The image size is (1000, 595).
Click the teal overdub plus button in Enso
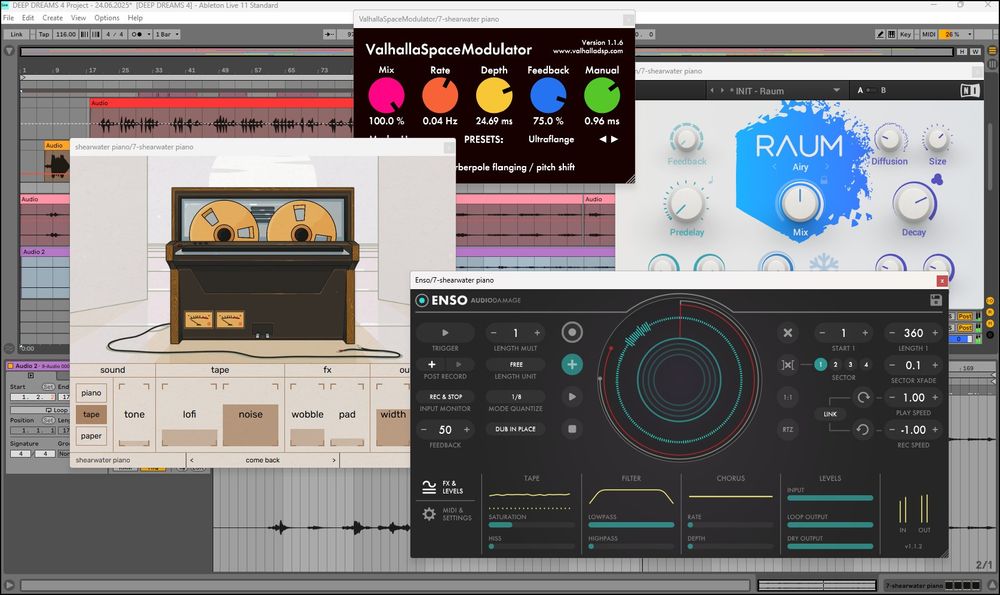coord(572,364)
